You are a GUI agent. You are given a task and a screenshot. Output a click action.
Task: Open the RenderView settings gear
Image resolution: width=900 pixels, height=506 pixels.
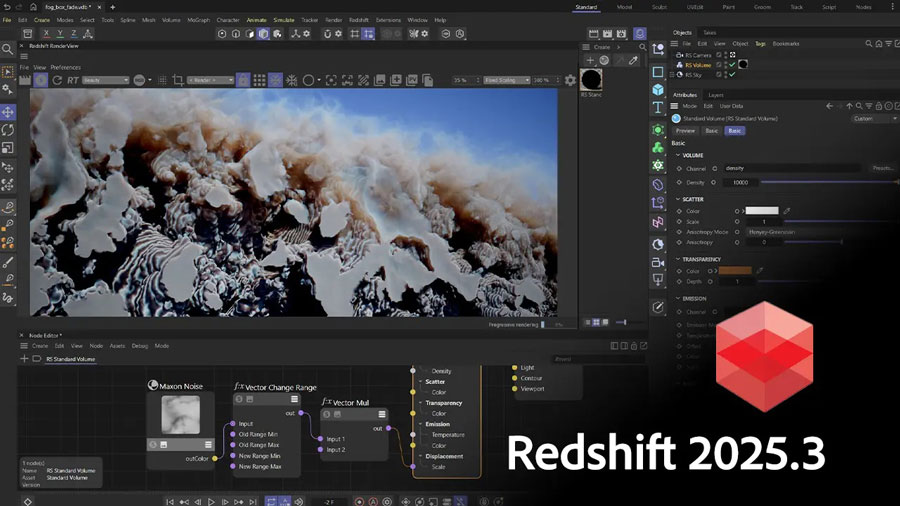[x=570, y=80]
